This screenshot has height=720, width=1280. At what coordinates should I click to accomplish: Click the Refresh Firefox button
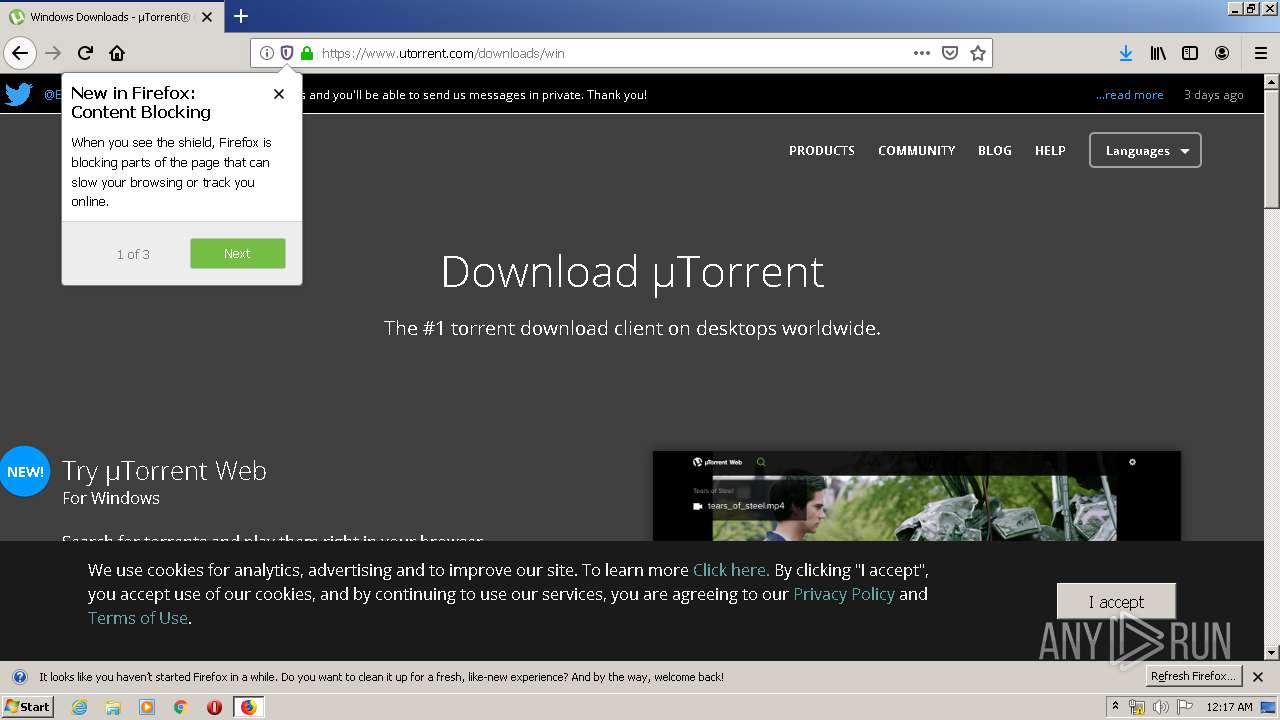(x=1193, y=677)
